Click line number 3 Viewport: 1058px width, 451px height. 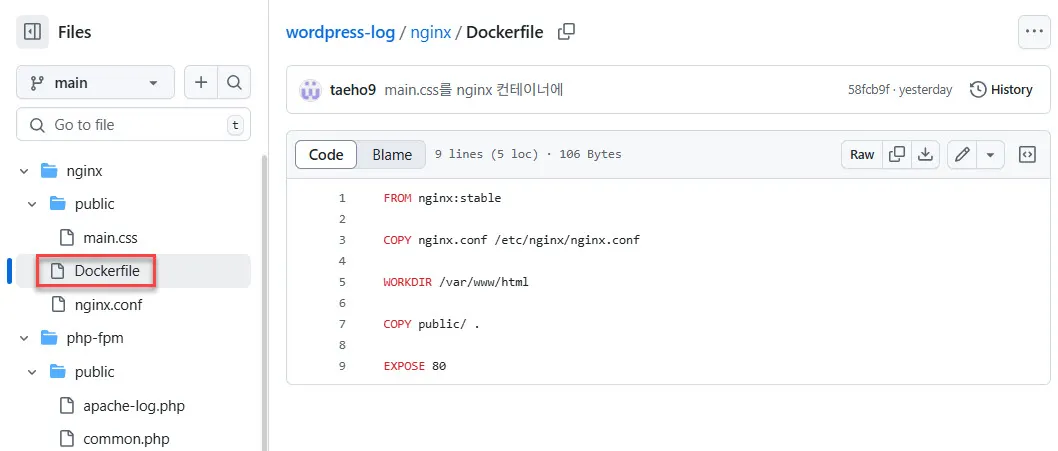click(342, 240)
